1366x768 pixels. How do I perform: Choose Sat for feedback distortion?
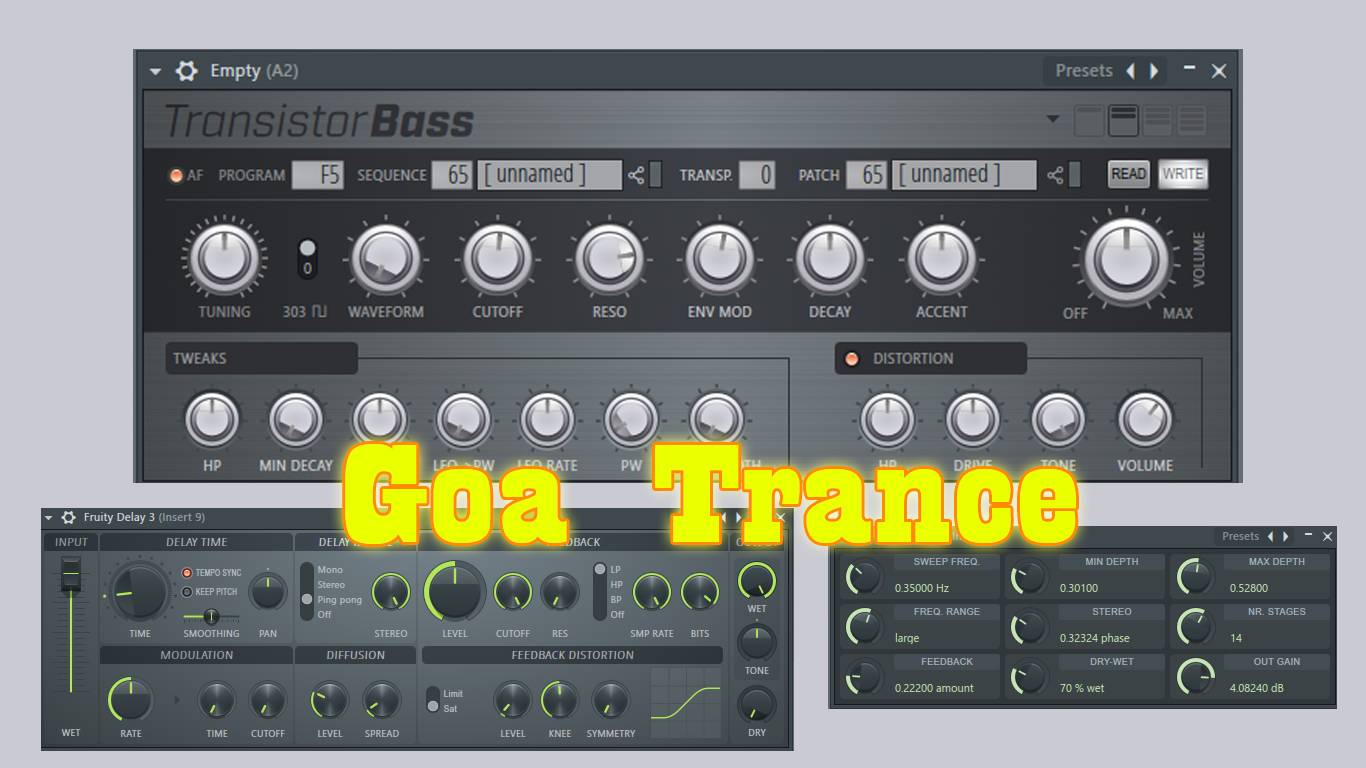450,709
